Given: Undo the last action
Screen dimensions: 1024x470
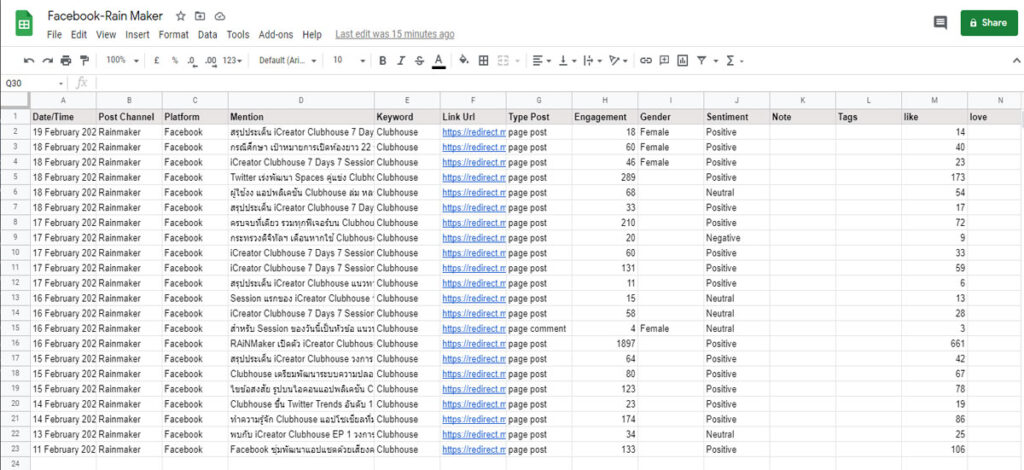Looking at the screenshot, I should (x=29, y=61).
